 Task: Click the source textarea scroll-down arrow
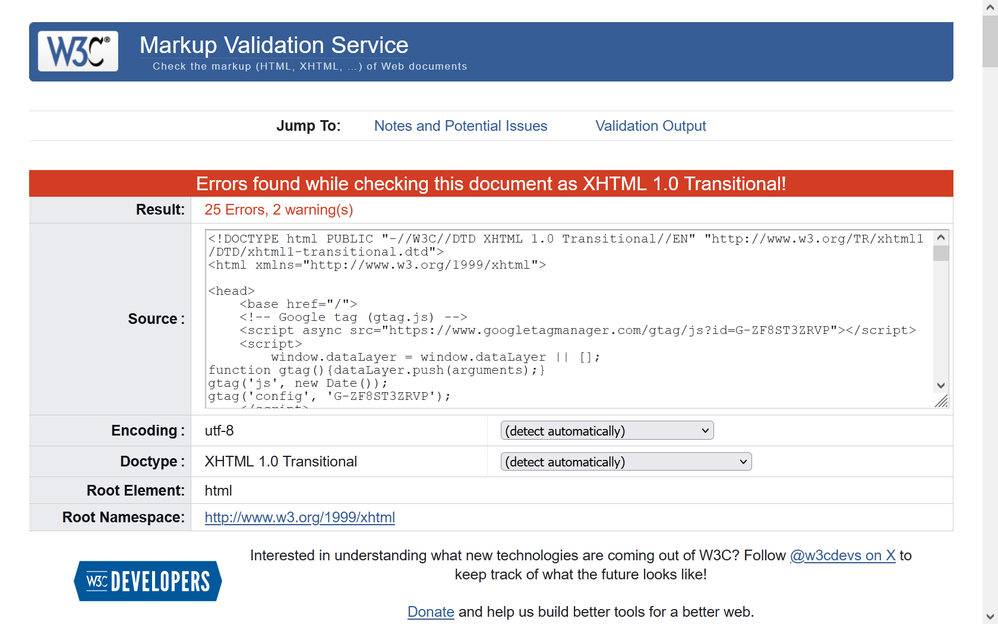point(940,385)
